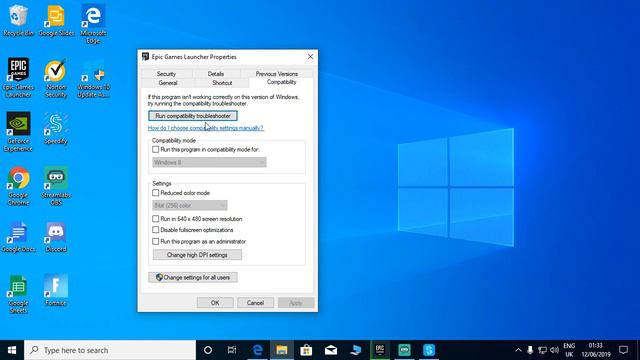Viewport: 640px width, 360px height.
Task: Switch to the General tab
Action: pos(168,83)
